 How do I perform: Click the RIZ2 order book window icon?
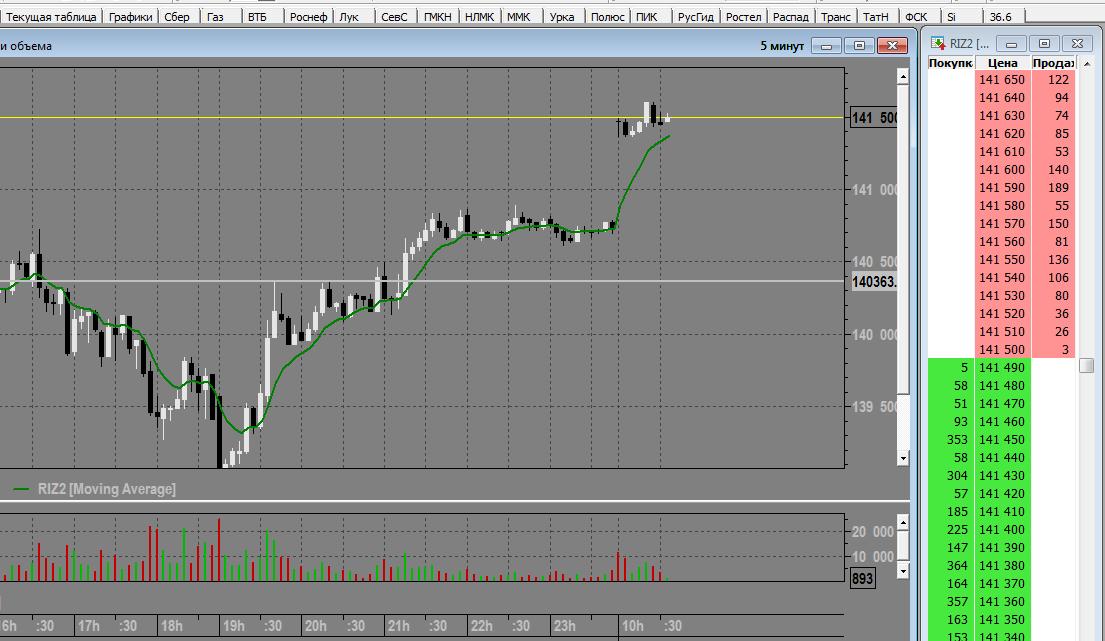[938, 44]
